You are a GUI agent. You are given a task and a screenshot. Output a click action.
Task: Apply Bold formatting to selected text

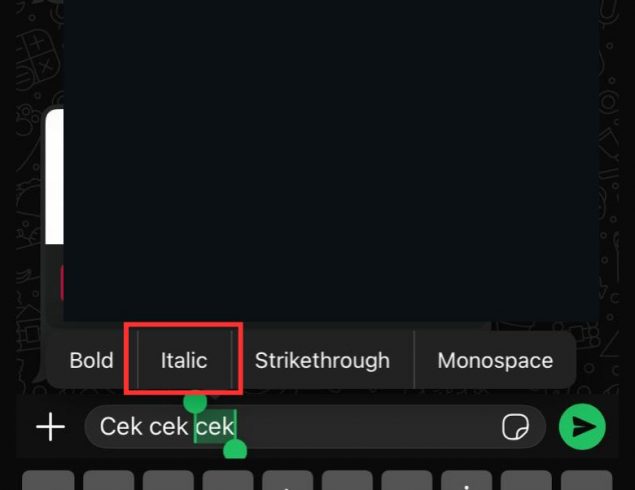tap(91, 360)
